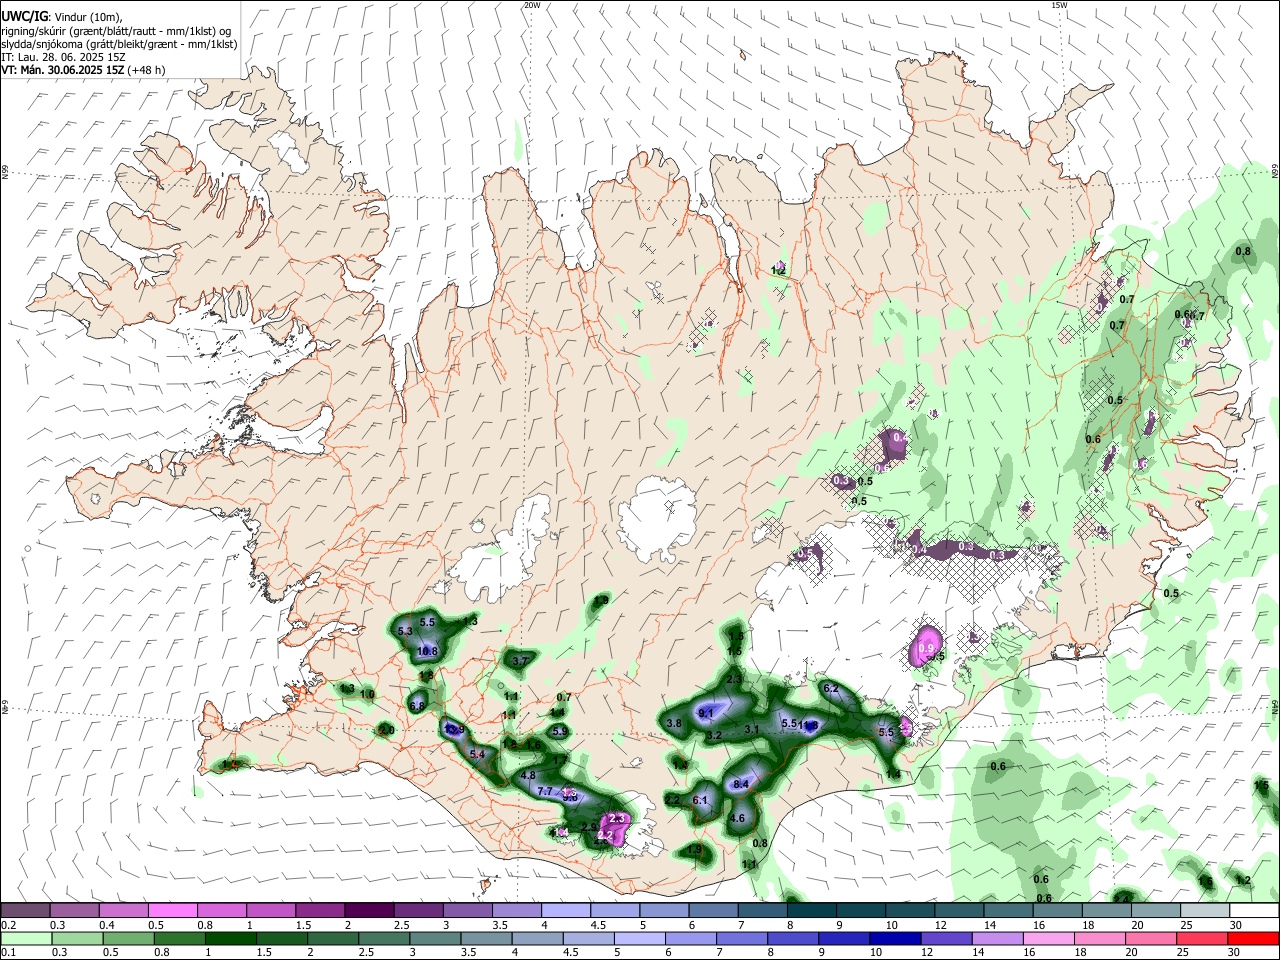Click the '9.1' precipitation value
The width and height of the screenshot is (1280, 960).
tap(706, 713)
